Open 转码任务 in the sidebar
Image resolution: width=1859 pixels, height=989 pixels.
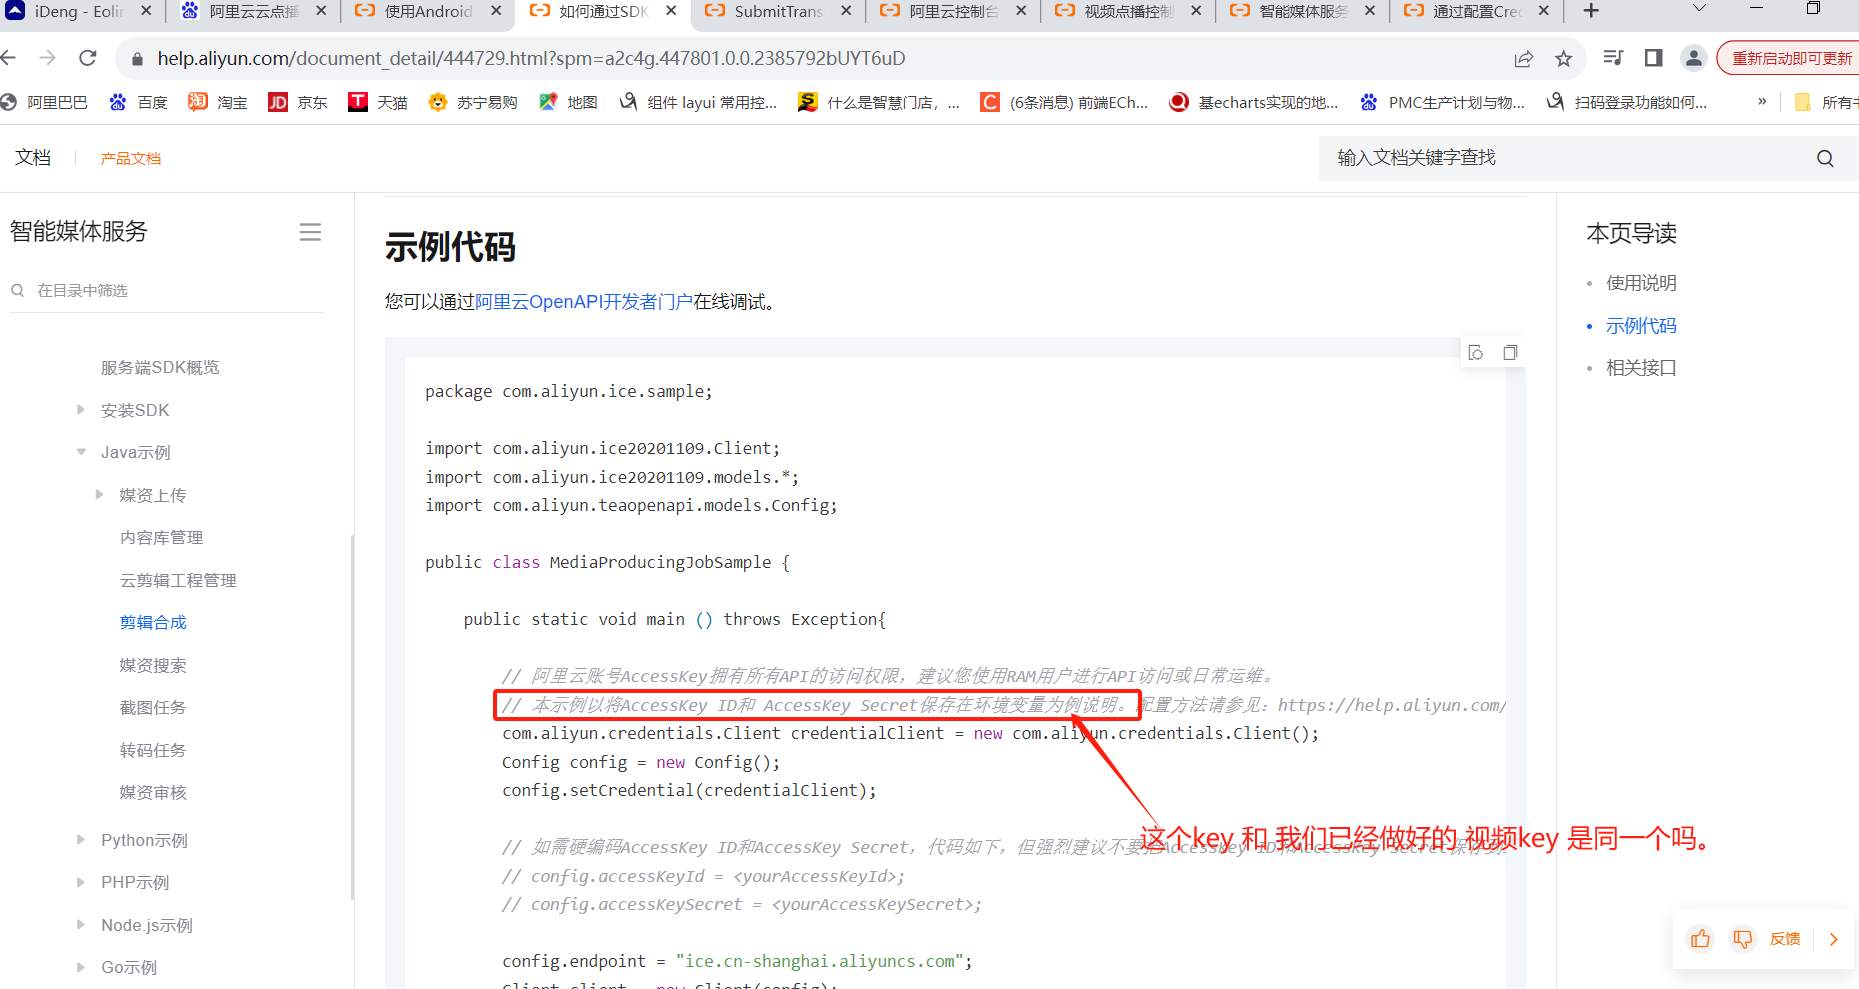click(153, 750)
